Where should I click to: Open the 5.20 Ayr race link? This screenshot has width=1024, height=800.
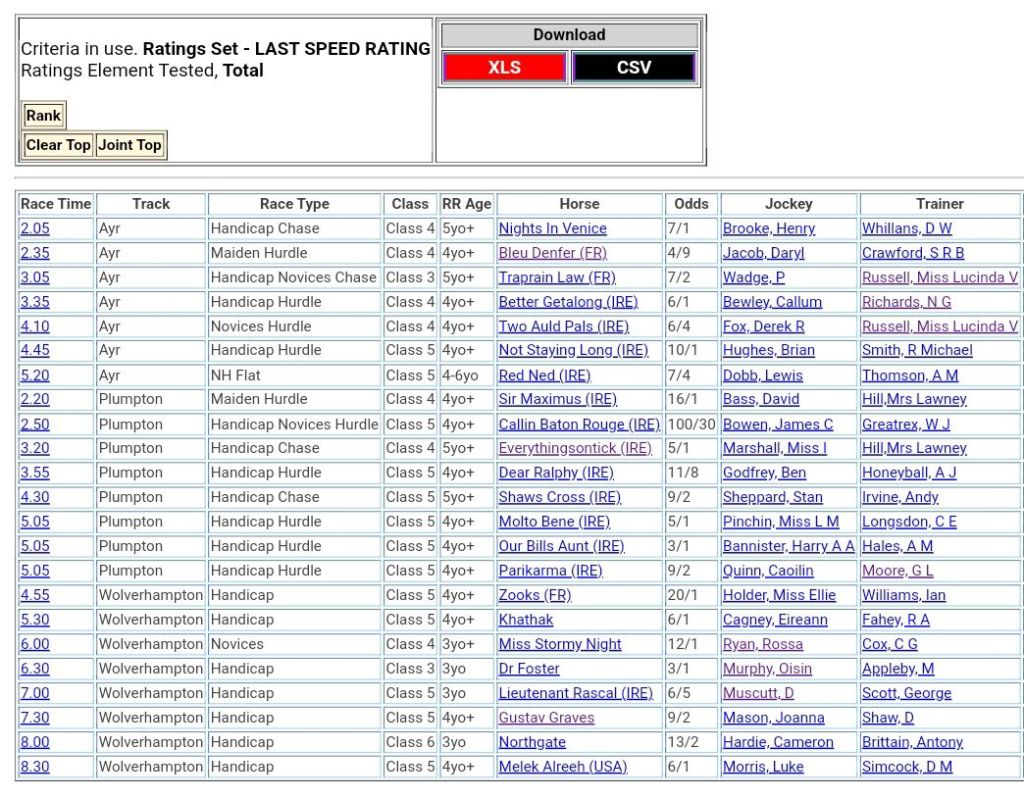[x=35, y=375]
